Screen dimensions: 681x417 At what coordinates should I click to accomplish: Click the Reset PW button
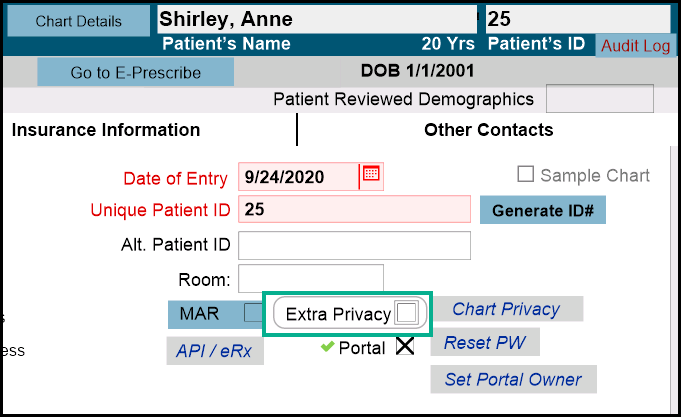point(485,342)
